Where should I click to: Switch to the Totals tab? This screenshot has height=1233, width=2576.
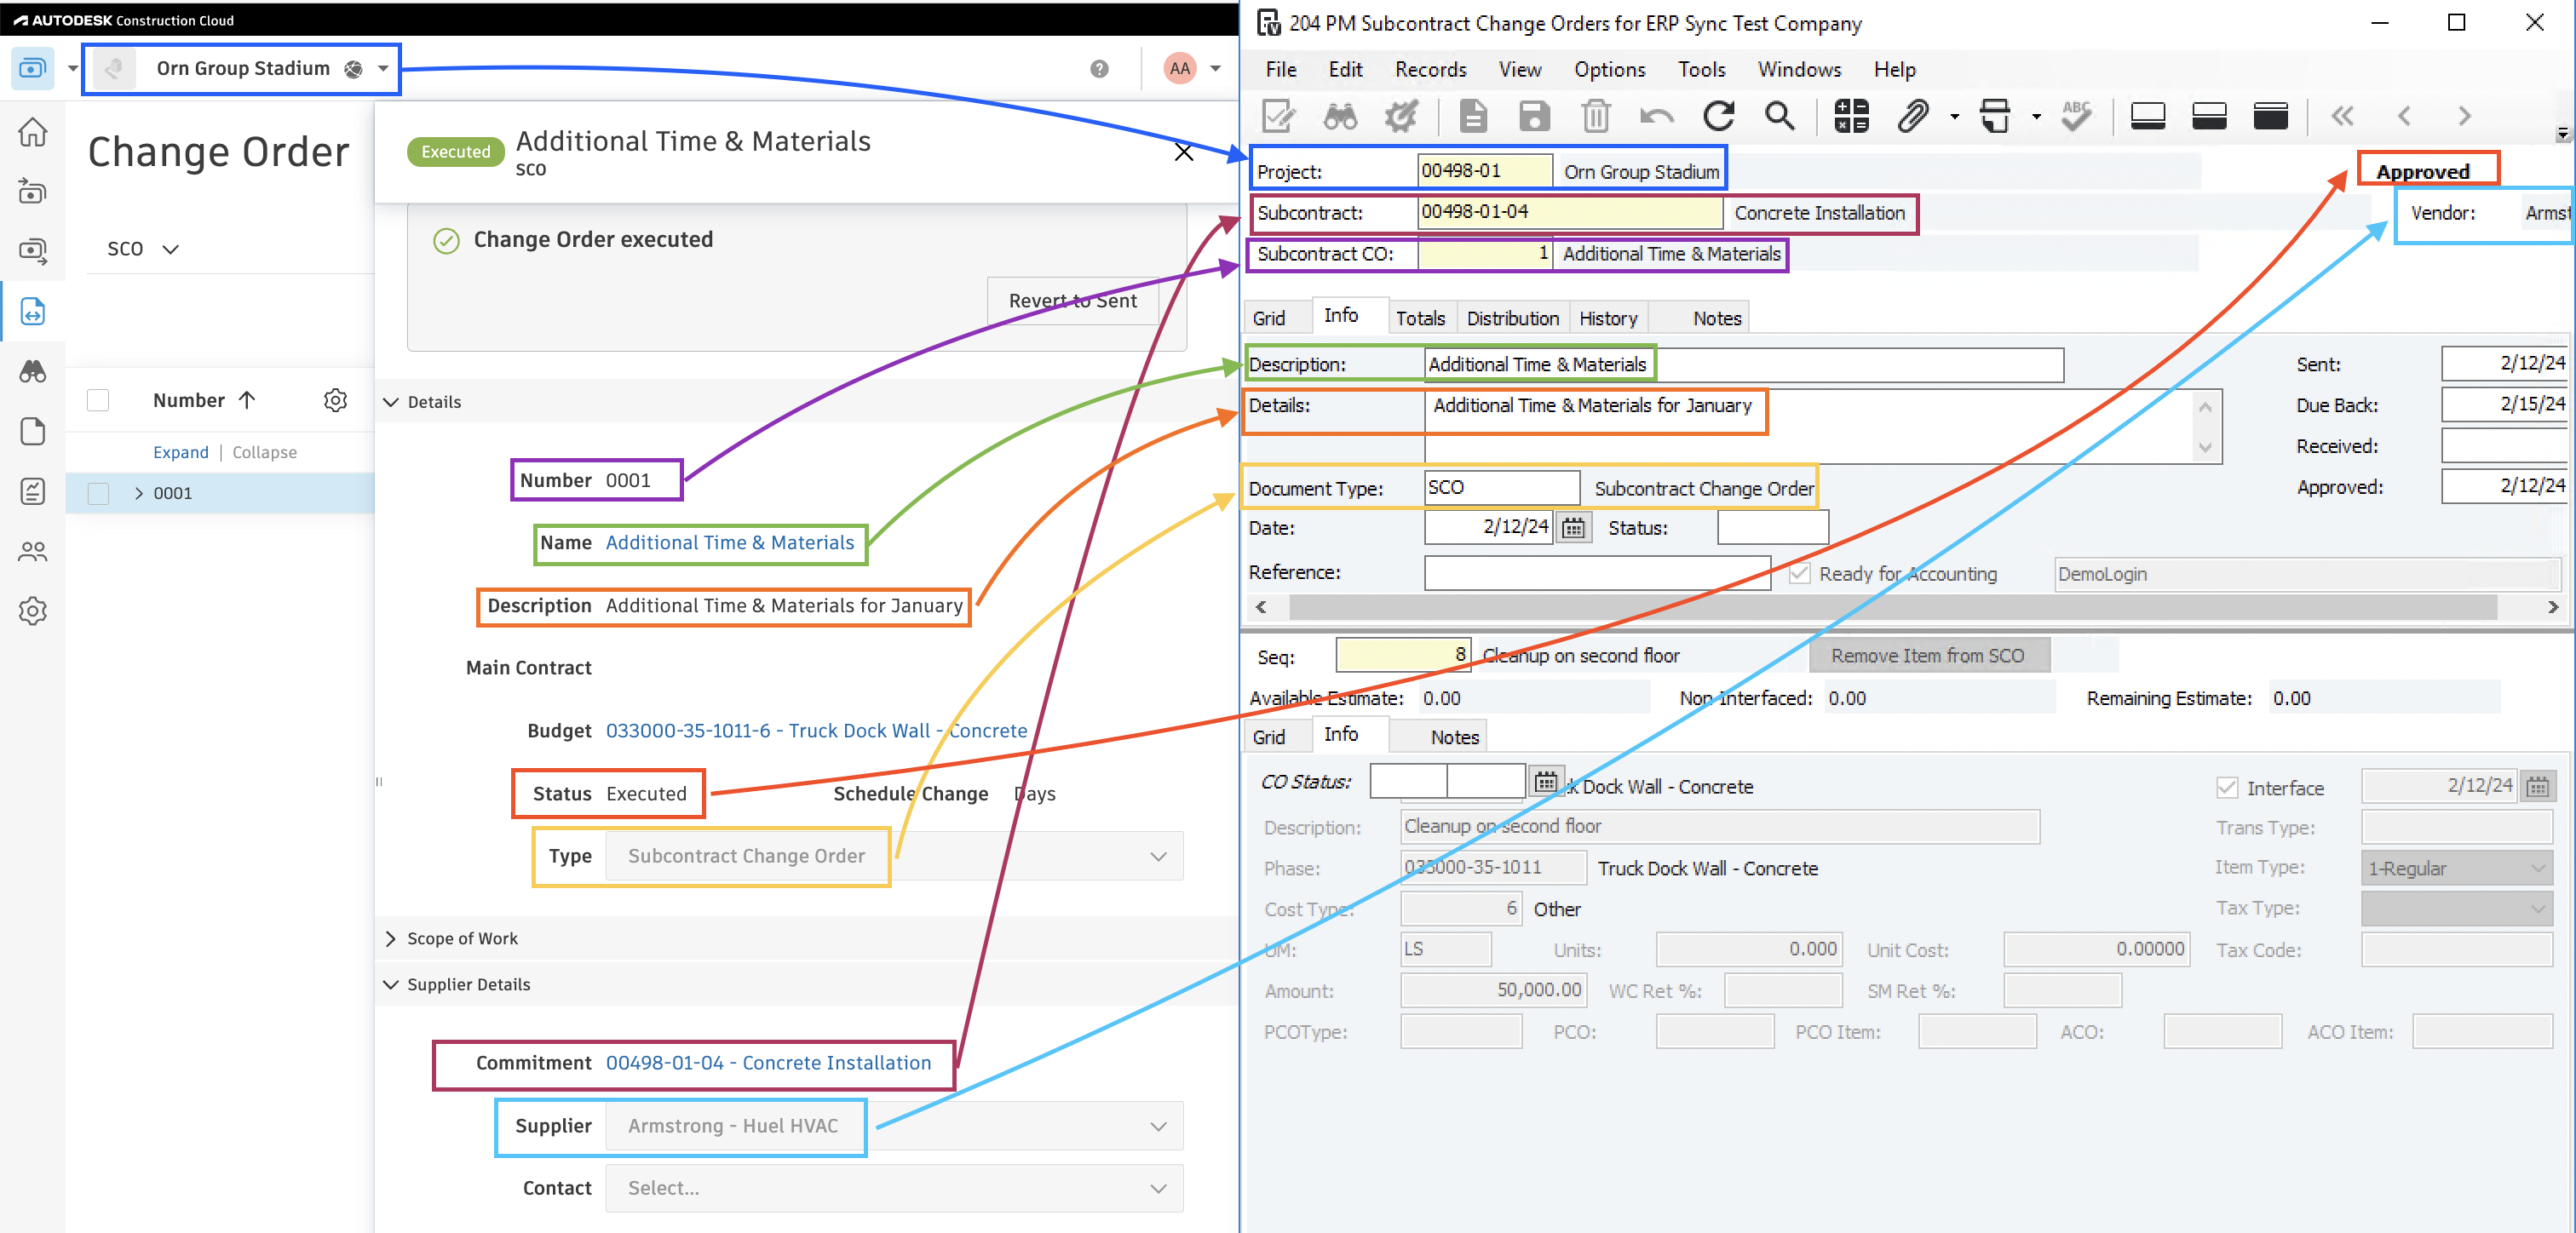1420,318
